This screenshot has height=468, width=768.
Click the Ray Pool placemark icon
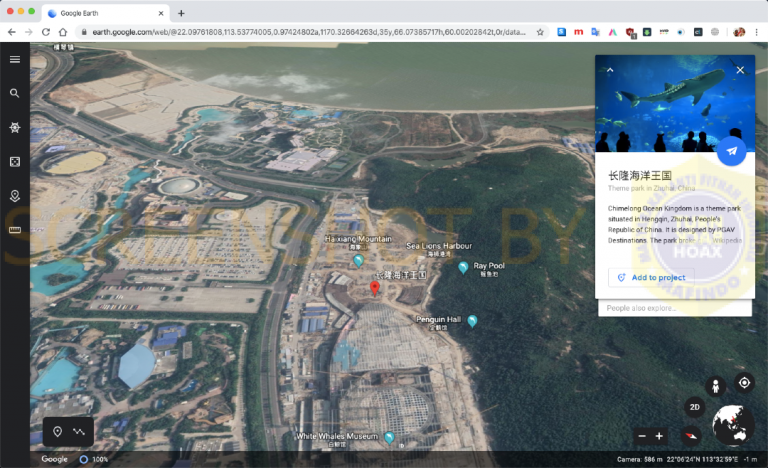[x=463, y=267]
